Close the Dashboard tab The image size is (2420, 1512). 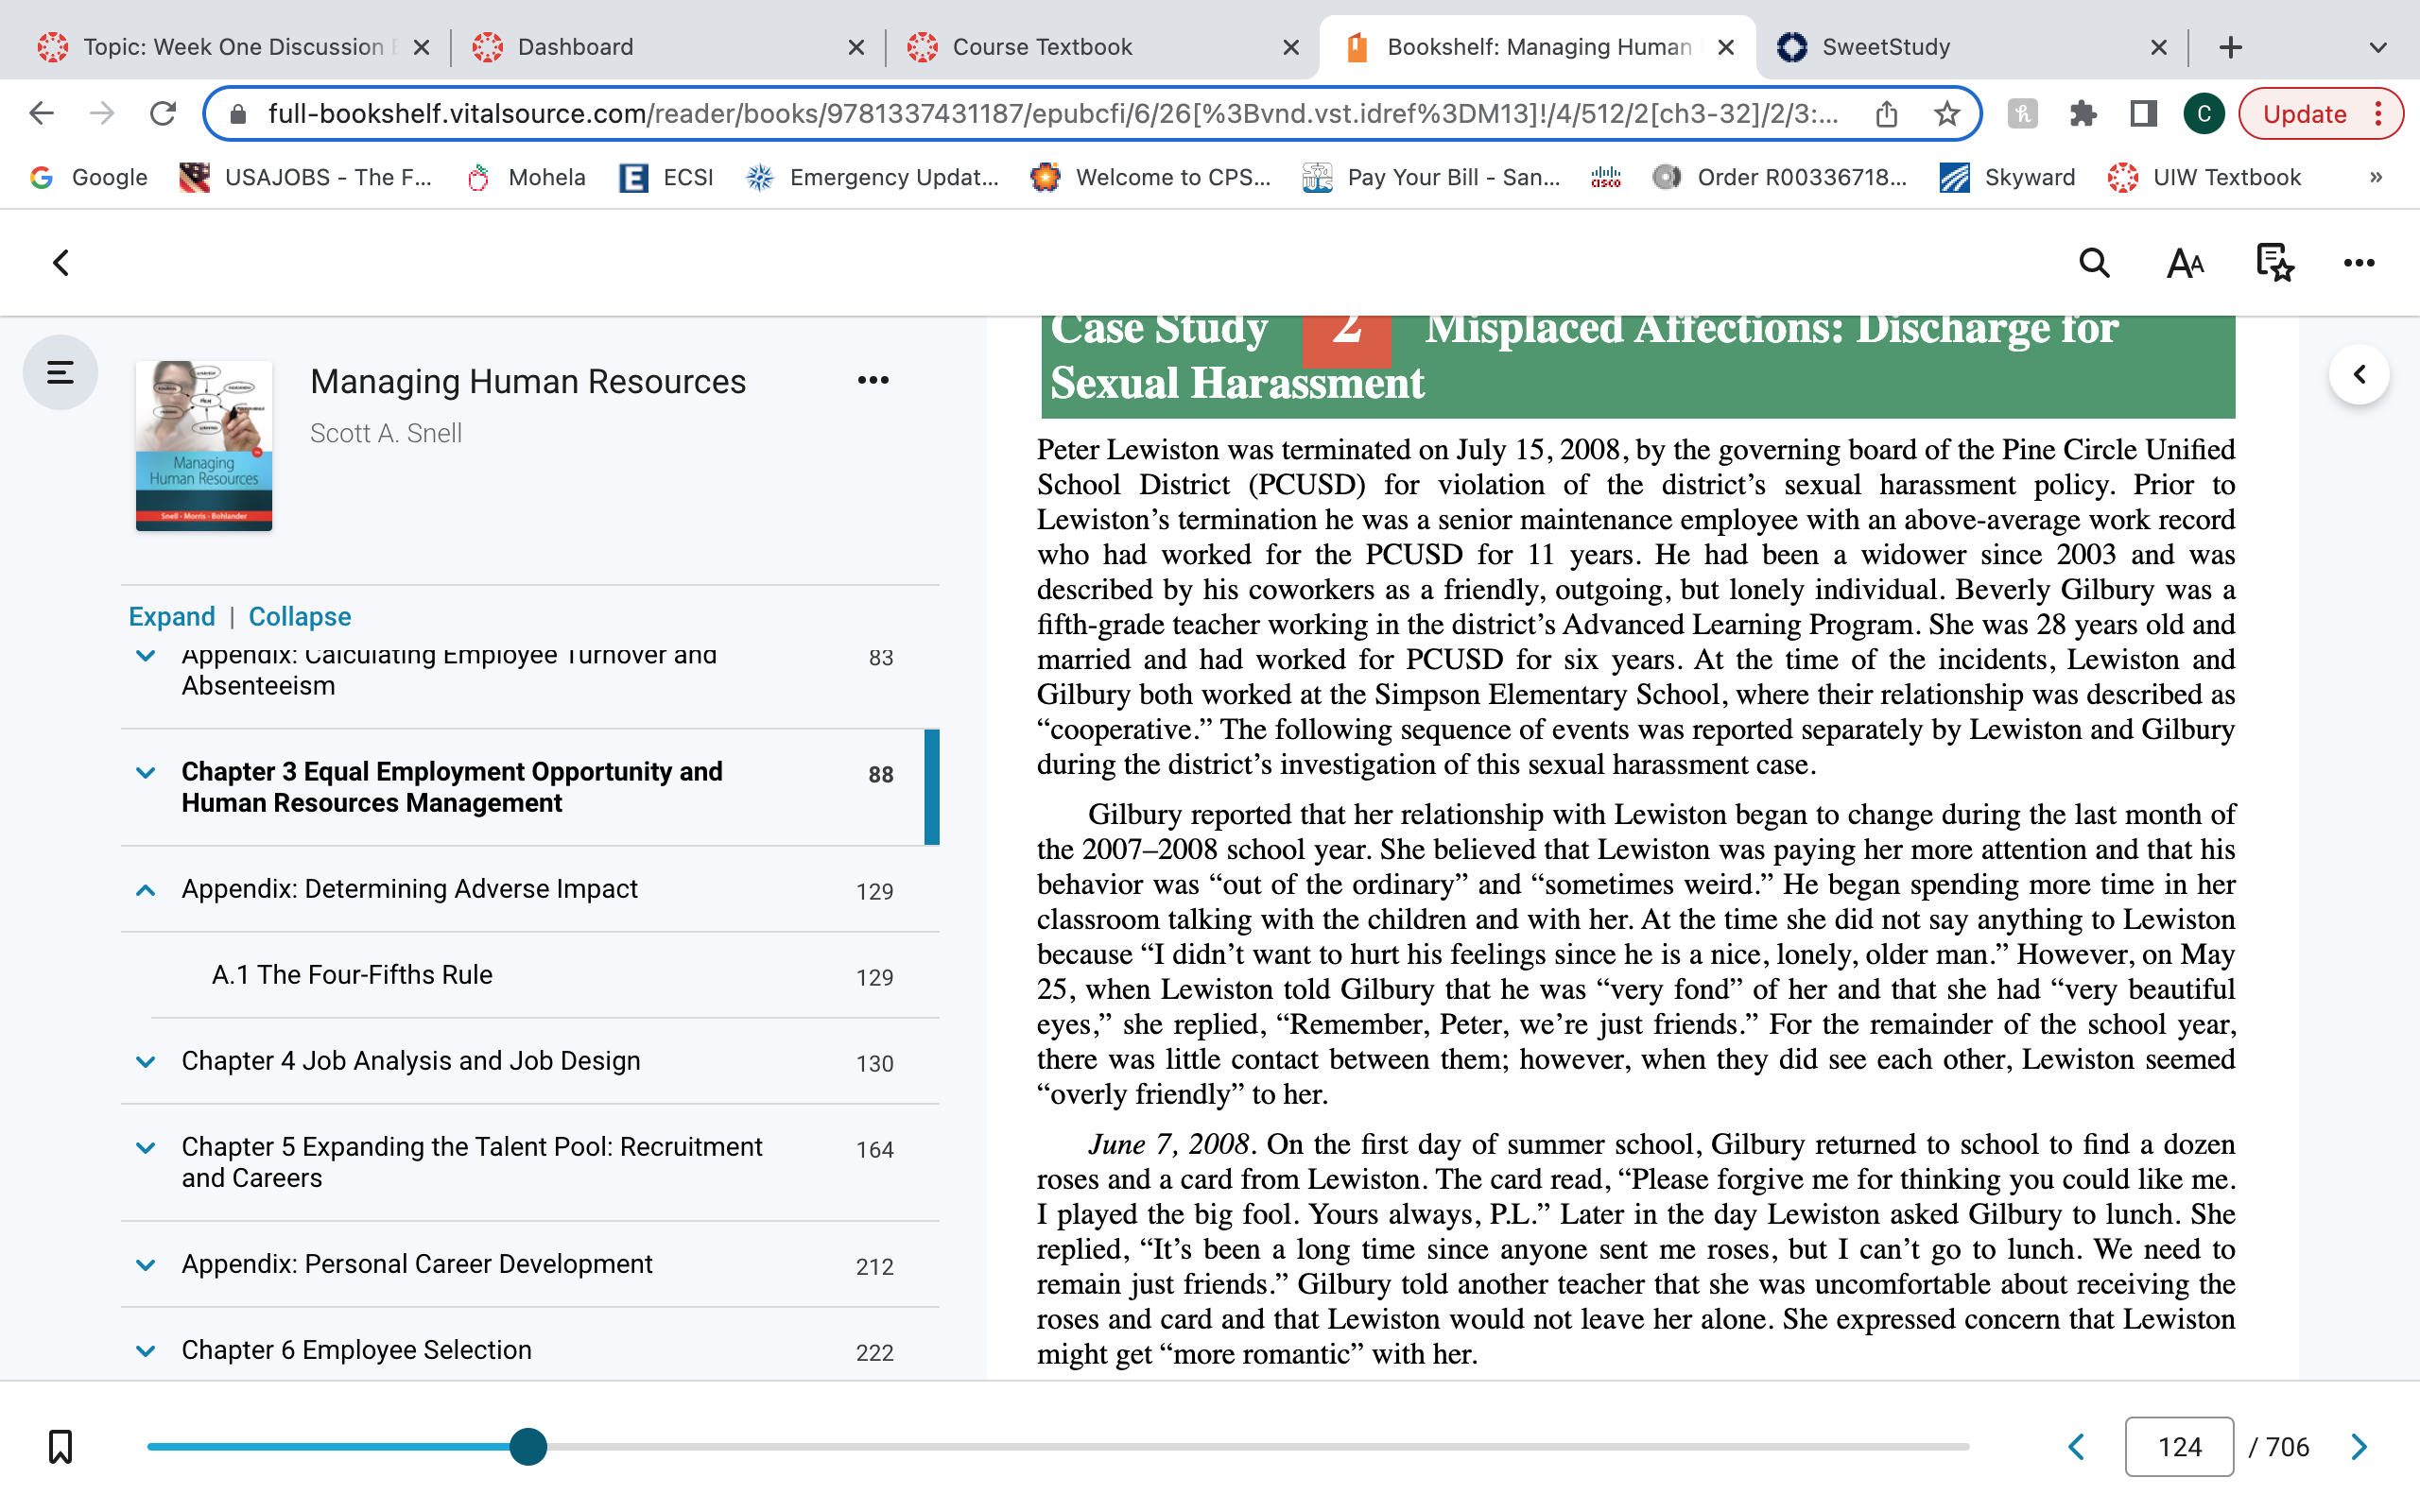click(x=856, y=47)
